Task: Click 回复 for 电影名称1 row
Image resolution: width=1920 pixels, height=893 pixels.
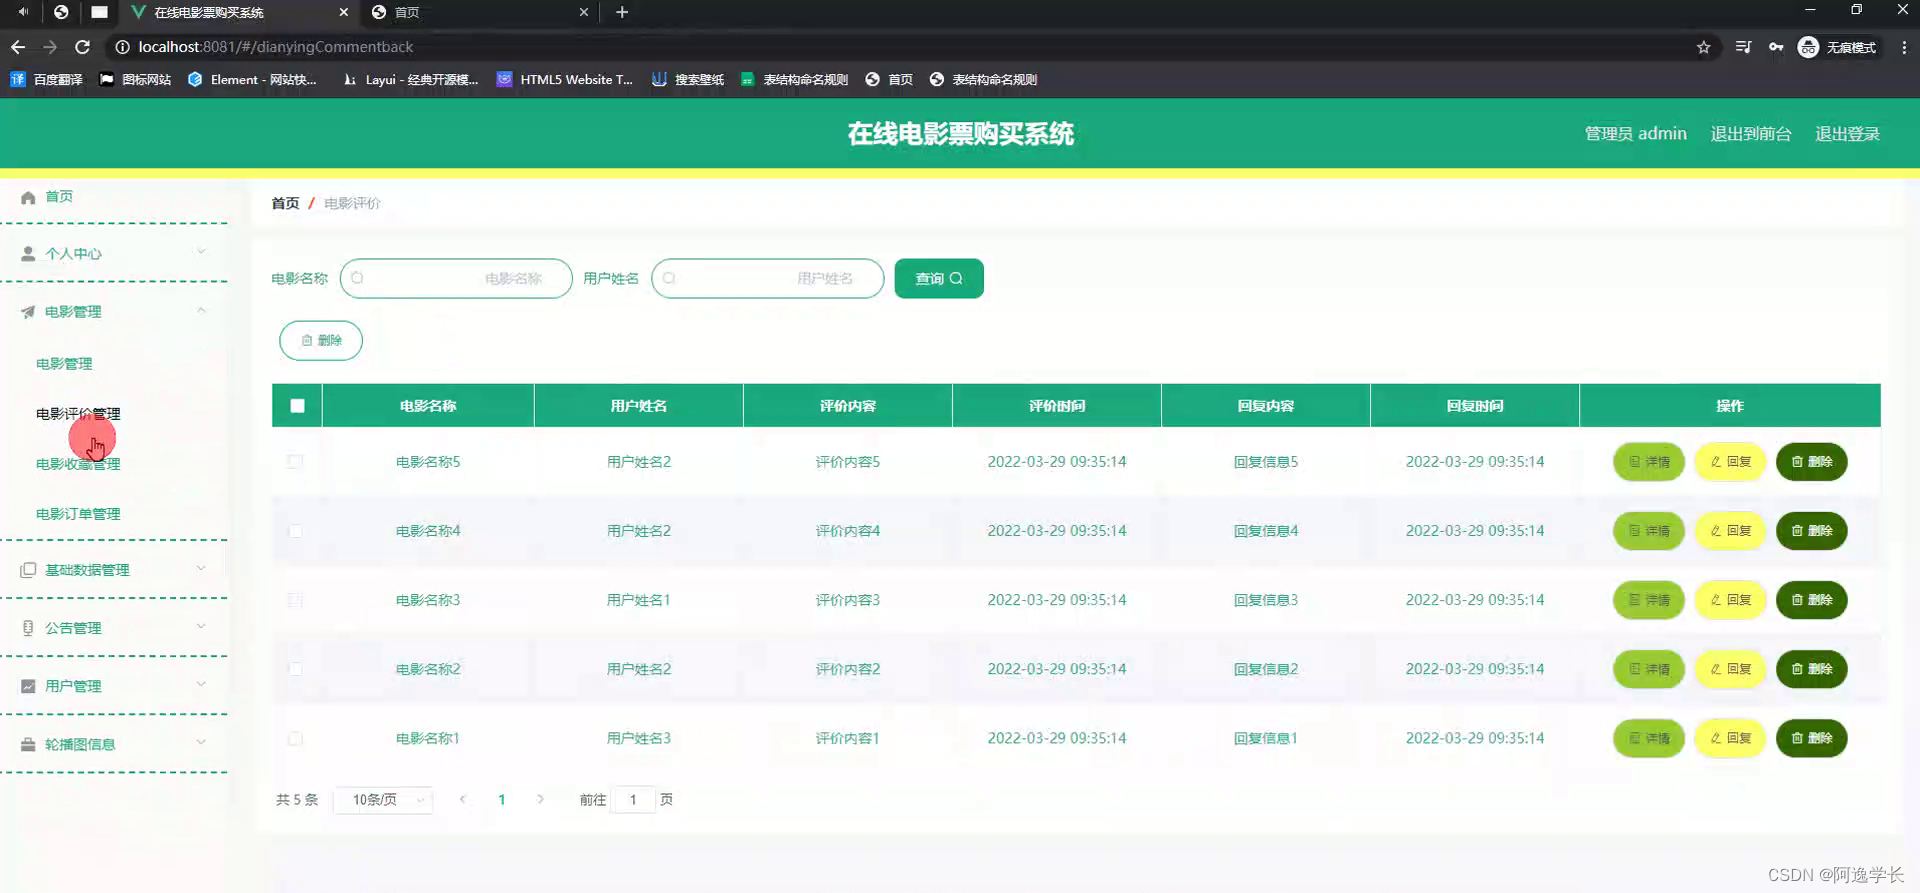Action: (1730, 738)
